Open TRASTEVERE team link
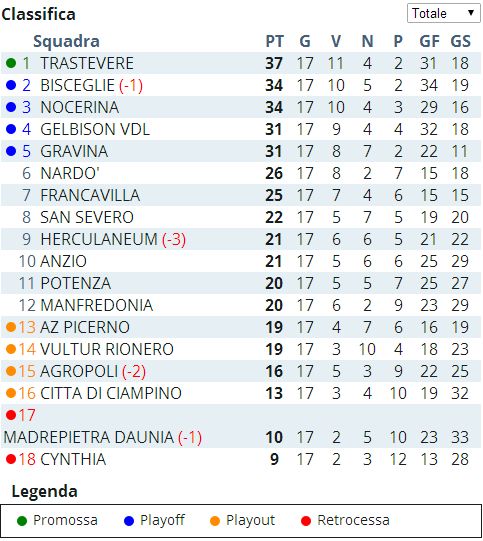Viewport: 483px width, 541px height. point(87,63)
